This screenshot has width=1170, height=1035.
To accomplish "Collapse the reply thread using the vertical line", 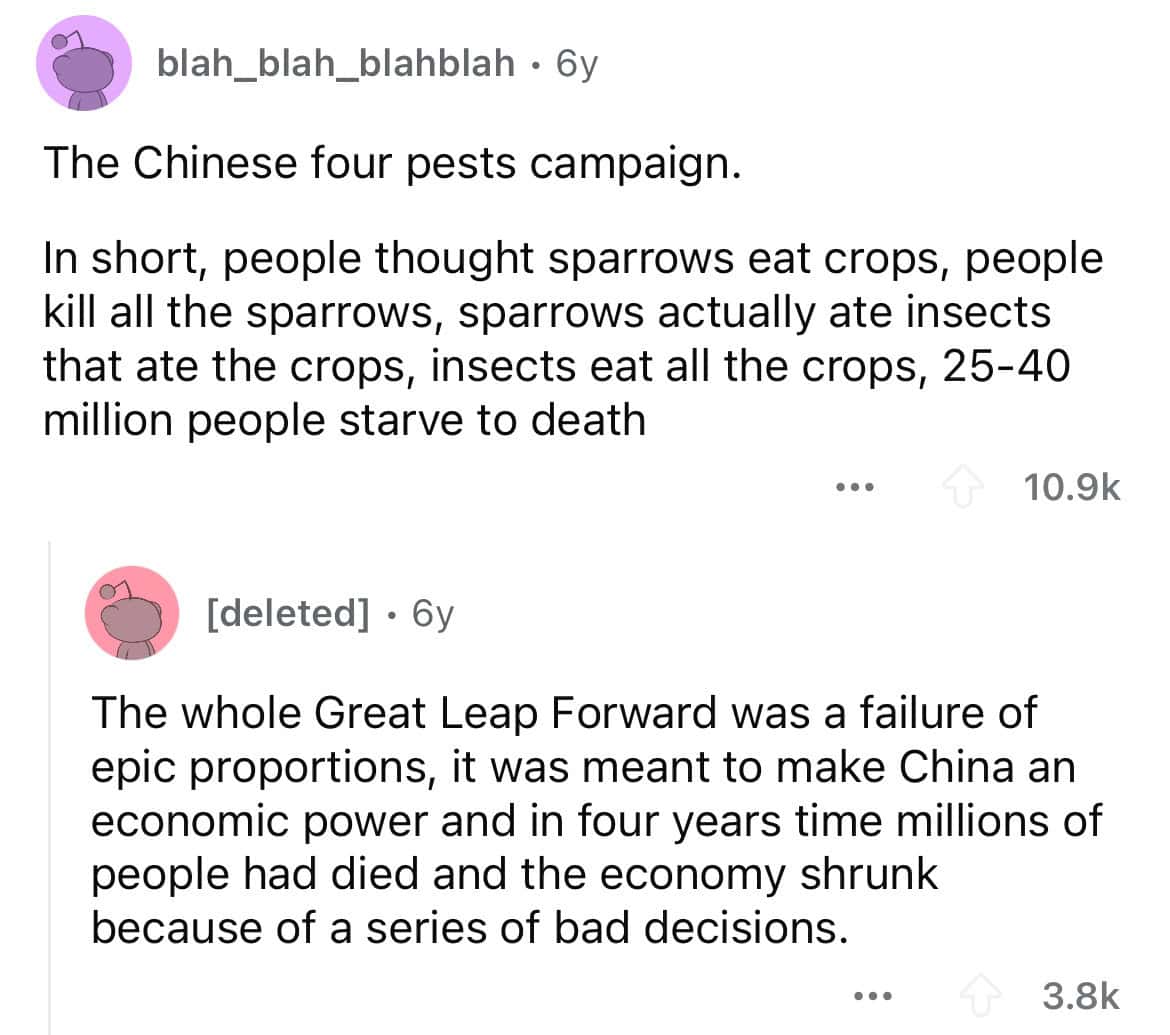I will point(50,780).
